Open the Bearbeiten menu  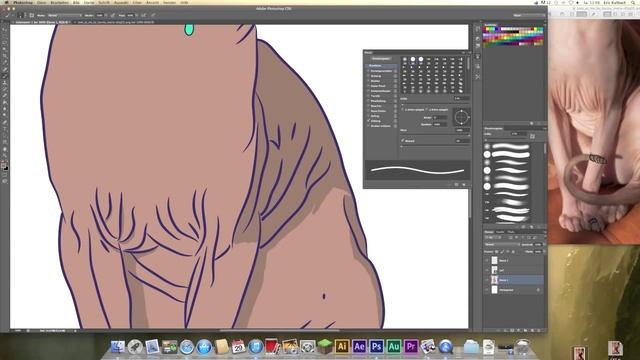[59, 2]
